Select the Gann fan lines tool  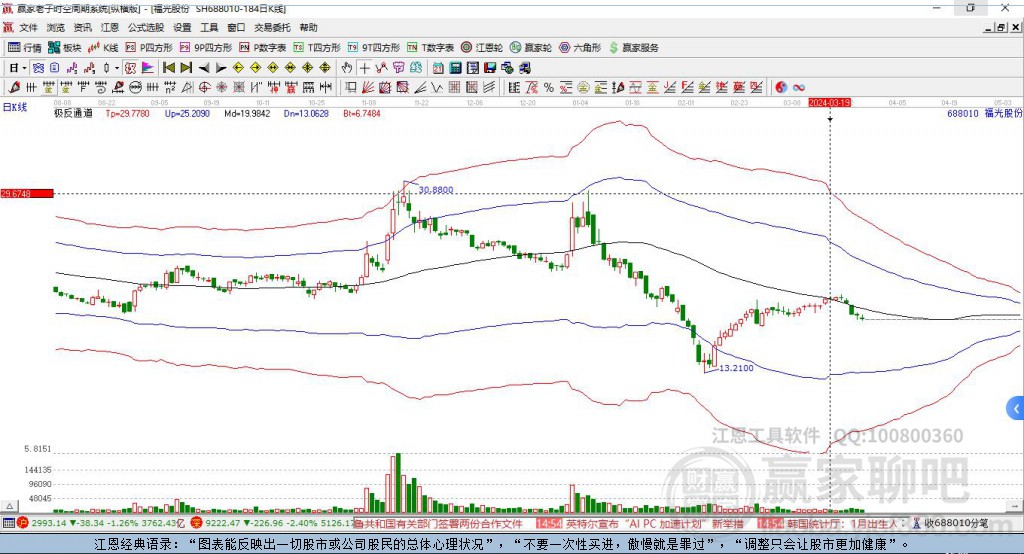[x=368, y=88]
